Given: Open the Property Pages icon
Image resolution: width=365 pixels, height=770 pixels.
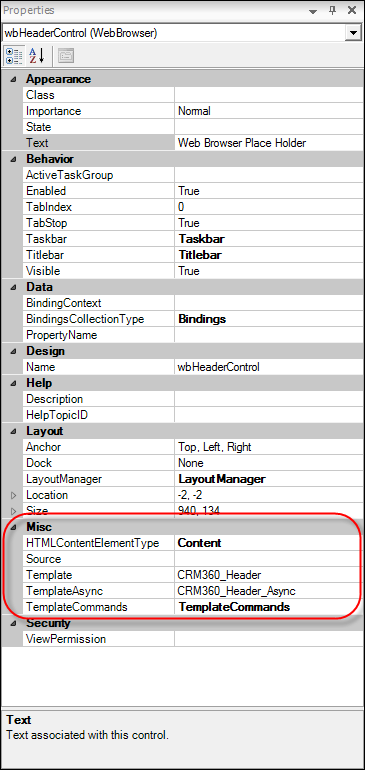Looking at the screenshot, I should [x=66, y=55].
